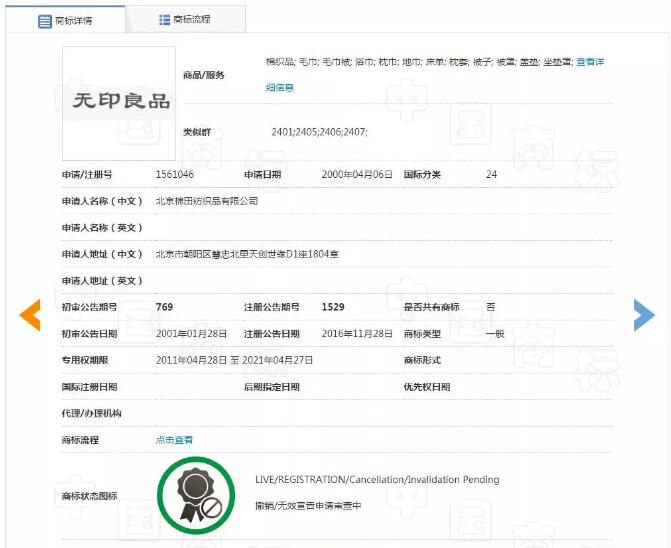Click the 后期指定日期 label

(x=272, y=387)
